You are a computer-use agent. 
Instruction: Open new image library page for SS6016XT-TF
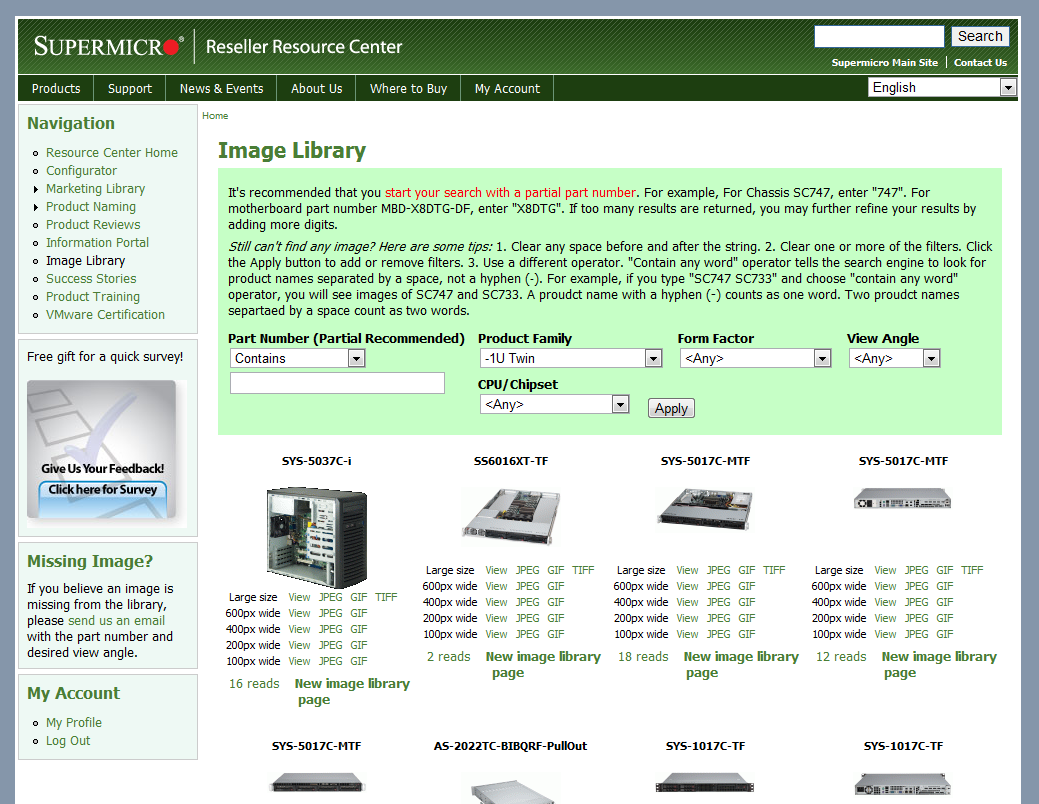click(543, 664)
